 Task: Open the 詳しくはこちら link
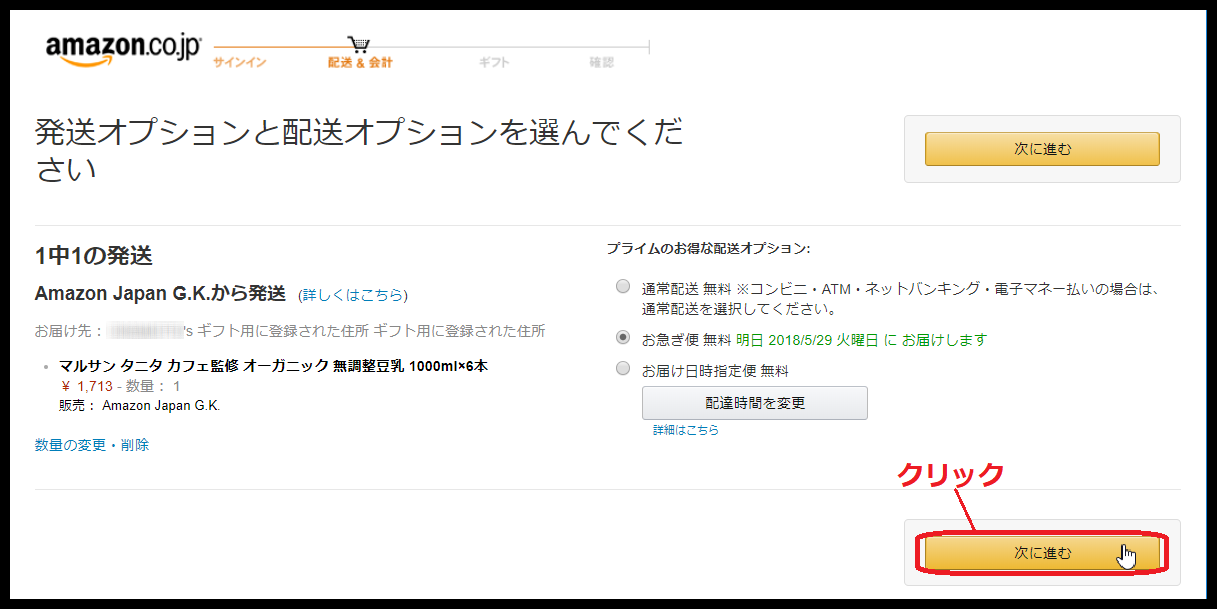(353, 295)
